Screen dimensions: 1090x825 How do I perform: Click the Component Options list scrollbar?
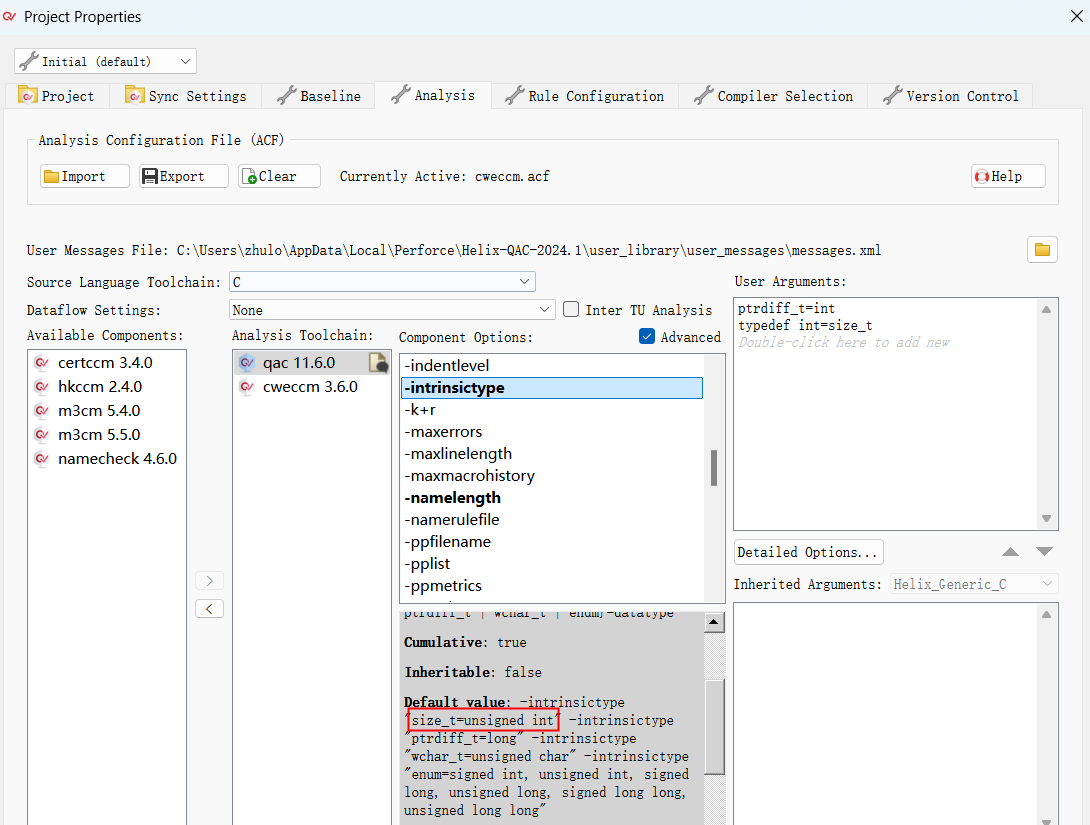click(714, 467)
